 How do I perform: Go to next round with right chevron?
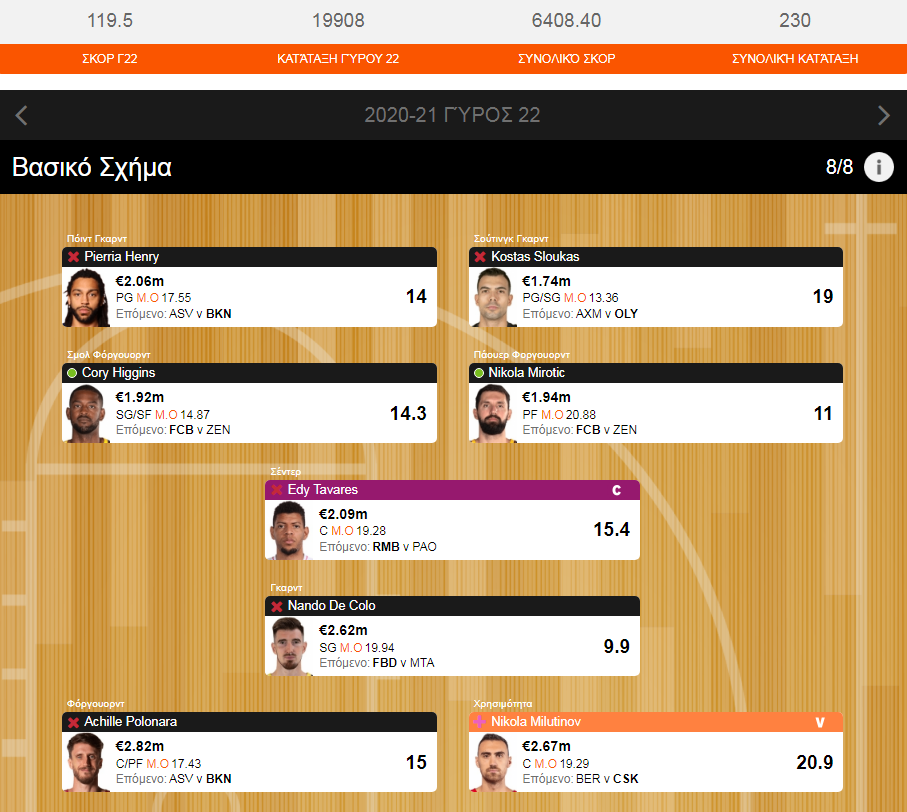pyautogui.click(x=883, y=115)
